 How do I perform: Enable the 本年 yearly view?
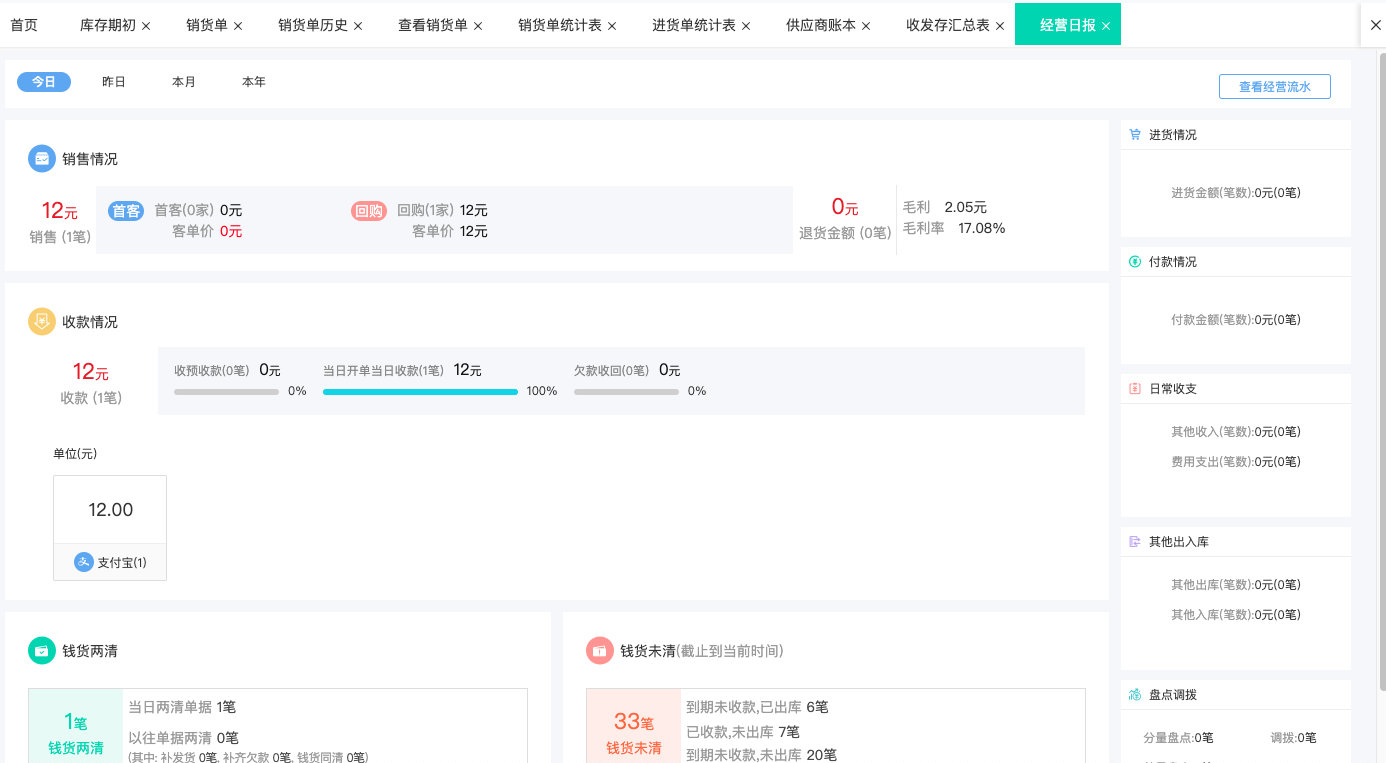pyautogui.click(x=253, y=81)
